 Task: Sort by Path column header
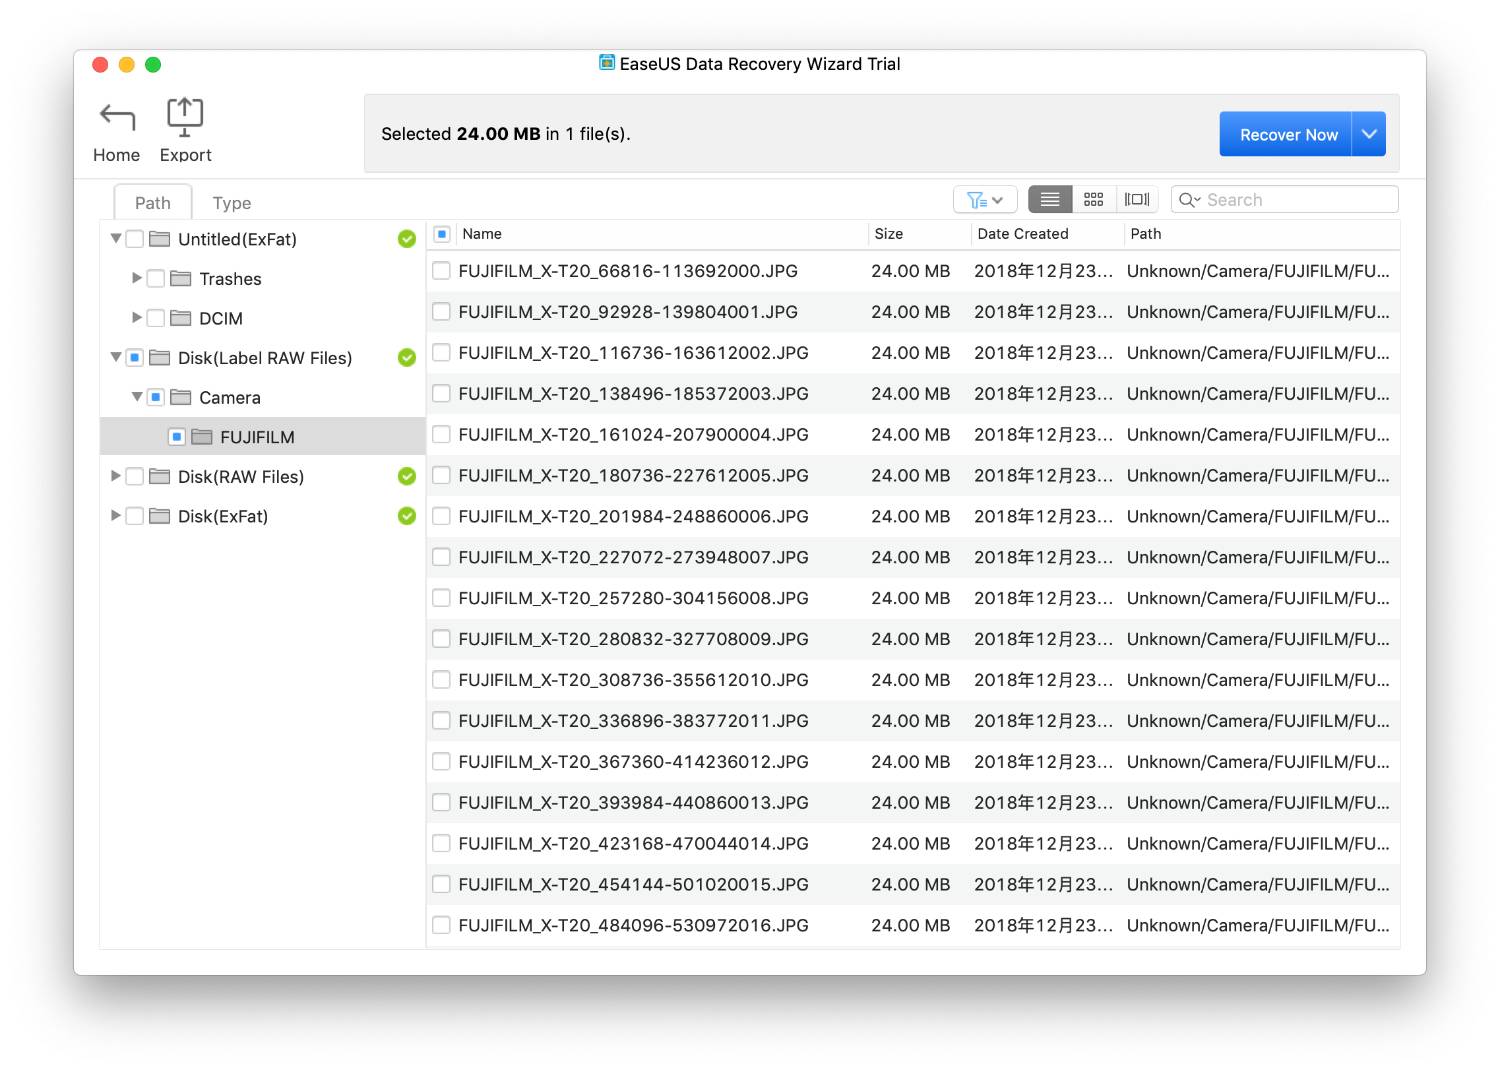point(1261,234)
